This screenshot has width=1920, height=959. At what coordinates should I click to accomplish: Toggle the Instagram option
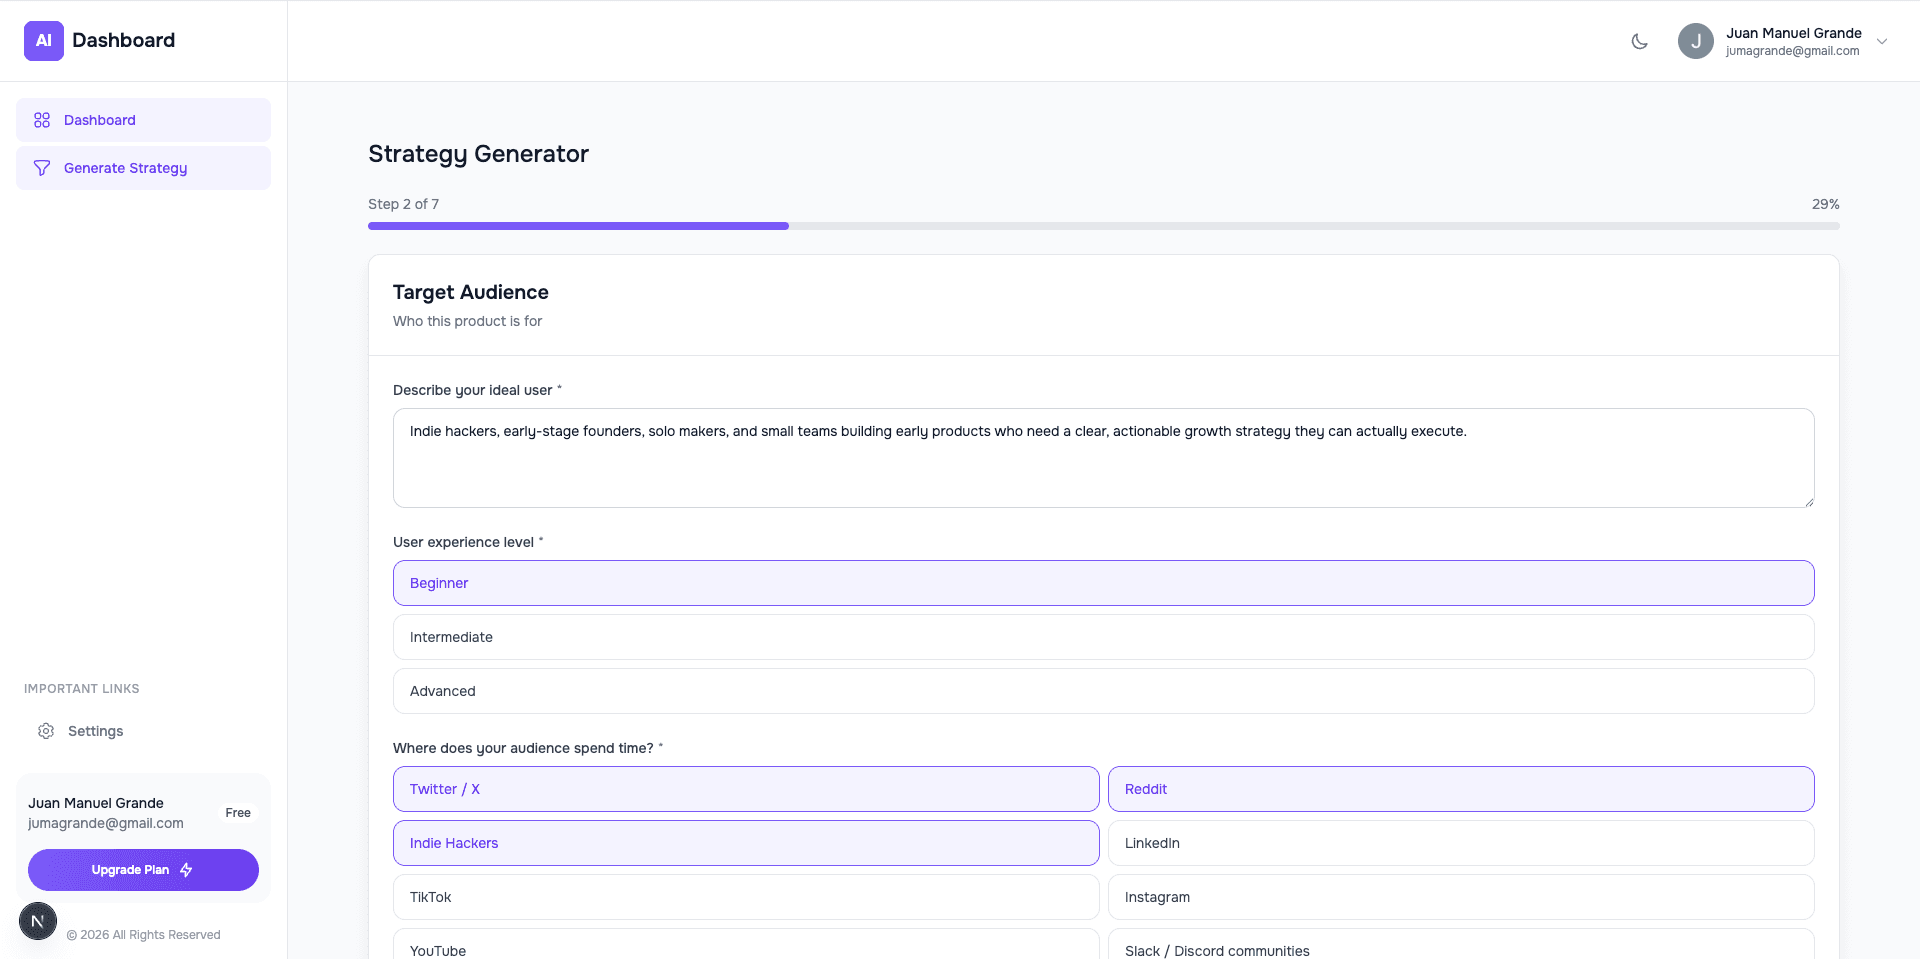click(1461, 897)
